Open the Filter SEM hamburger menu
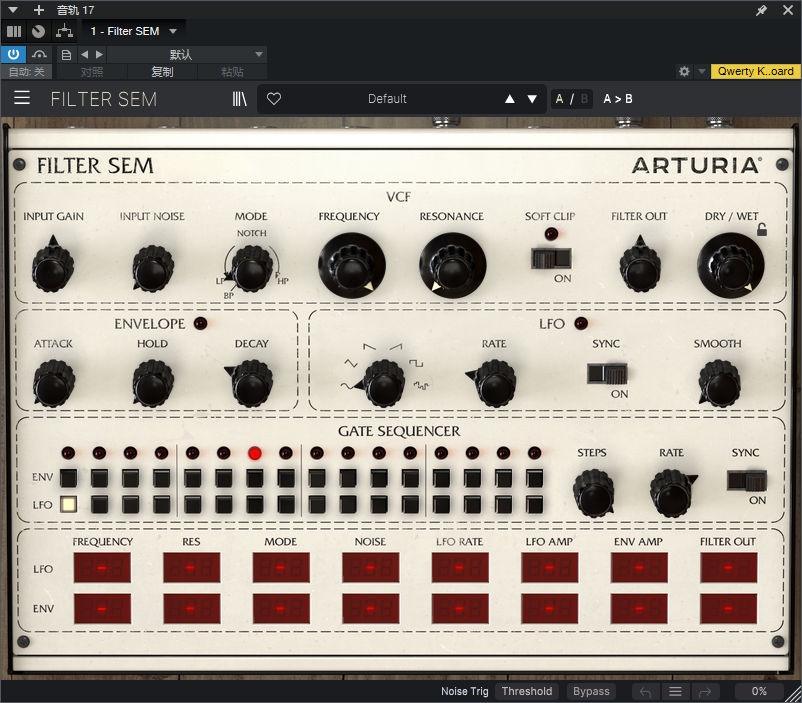 point(21,98)
